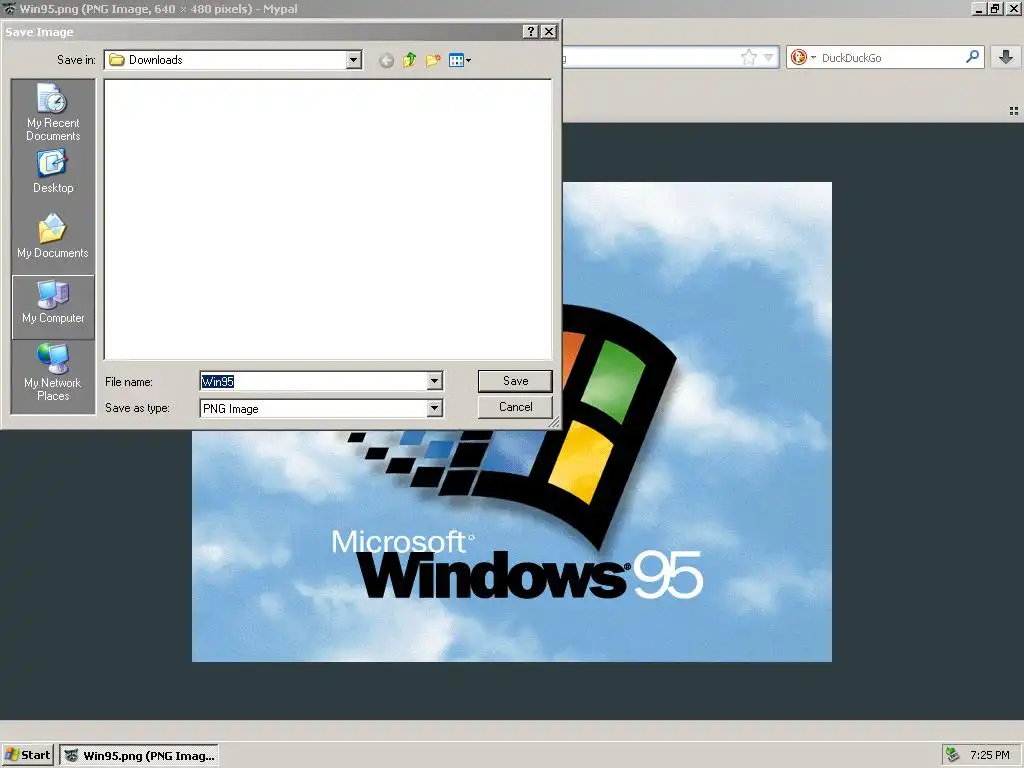
Task: Click the File name text field
Action: coord(313,381)
